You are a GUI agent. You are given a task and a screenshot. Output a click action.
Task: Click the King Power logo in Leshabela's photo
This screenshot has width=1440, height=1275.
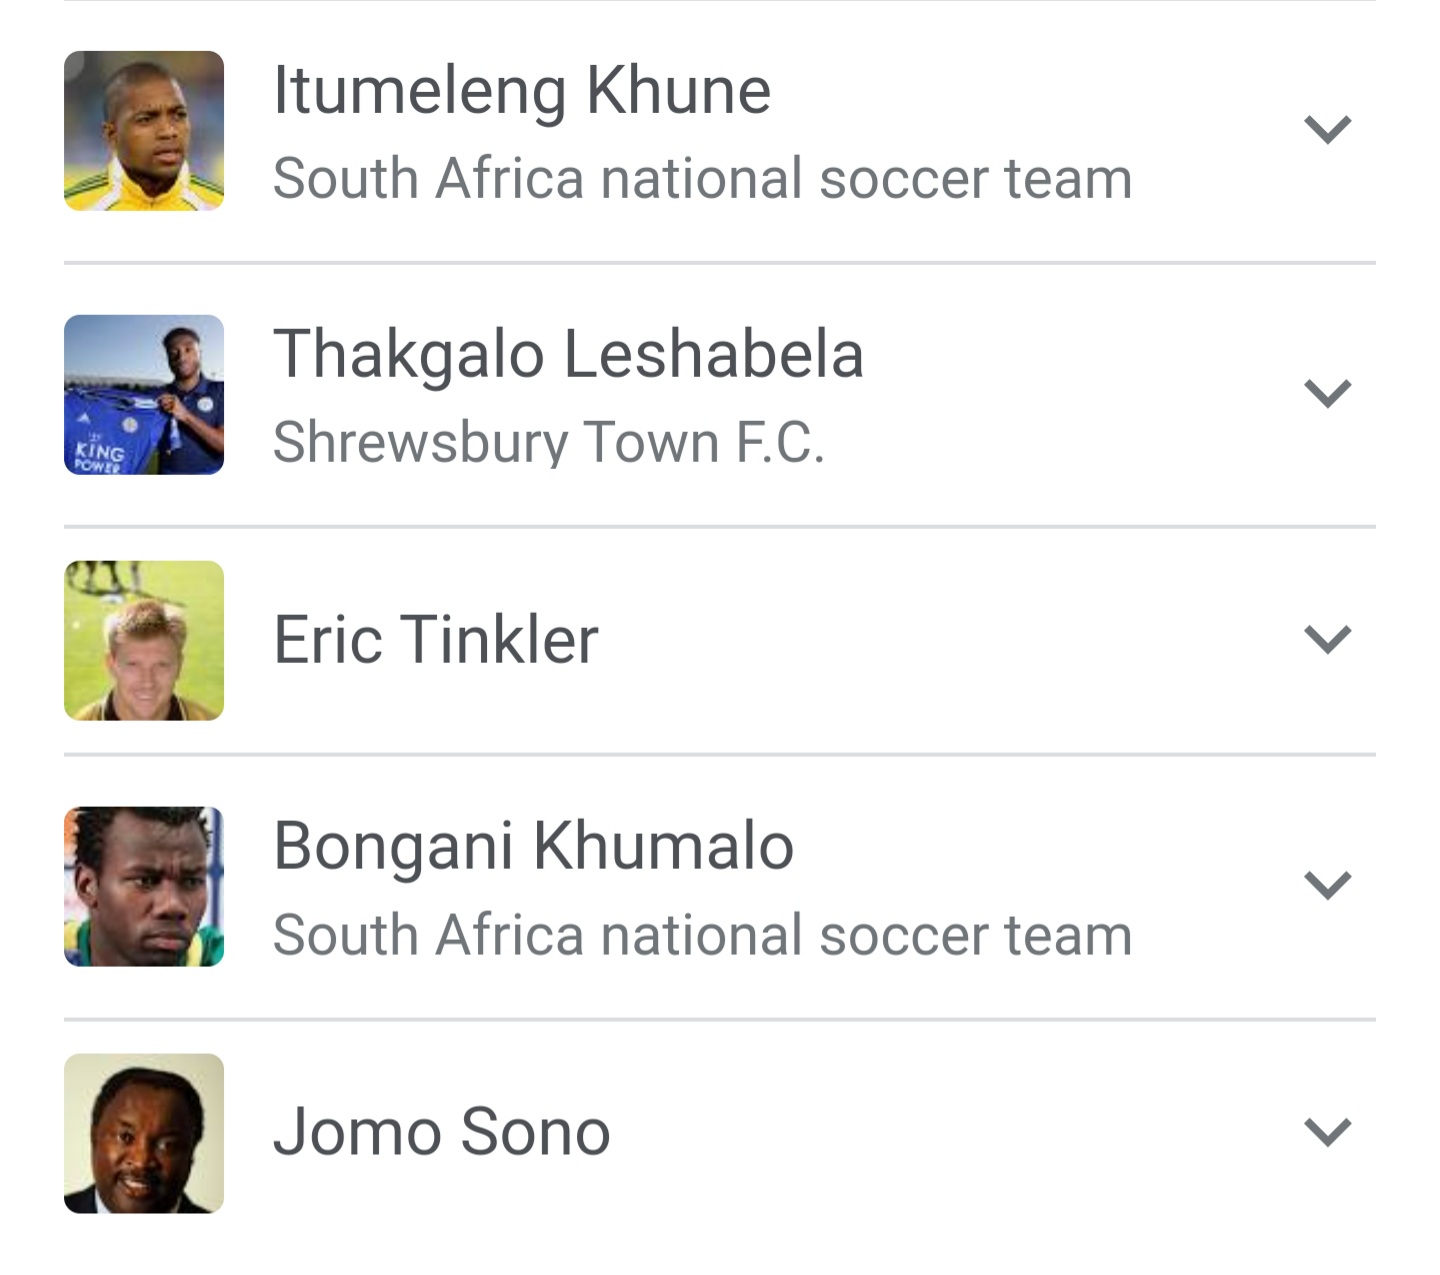tap(96, 458)
